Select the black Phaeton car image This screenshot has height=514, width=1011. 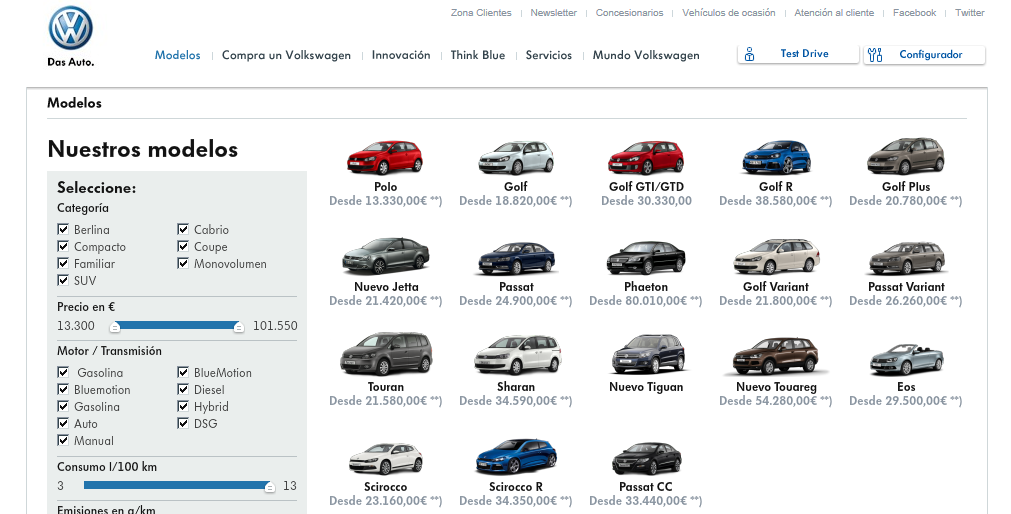pyautogui.click(x=646, y=257)
